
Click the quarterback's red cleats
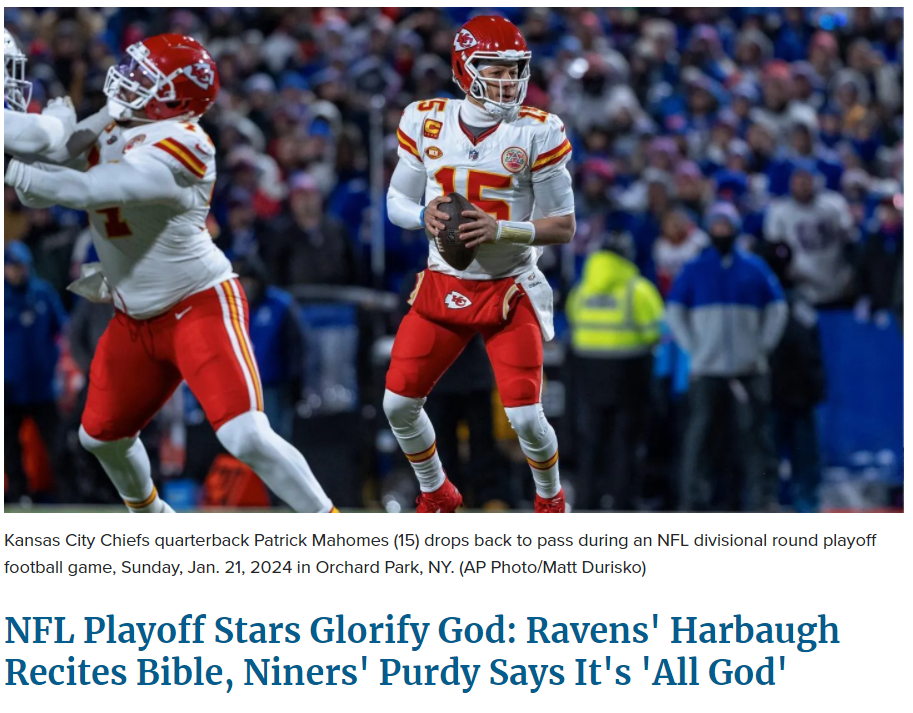click(490, 498)
